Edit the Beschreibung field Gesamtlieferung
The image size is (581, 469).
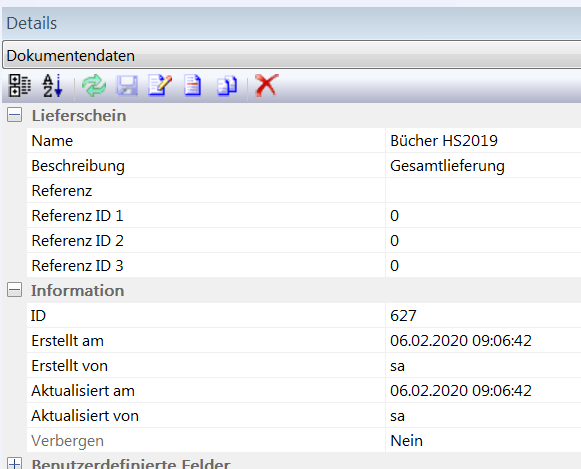484,166
